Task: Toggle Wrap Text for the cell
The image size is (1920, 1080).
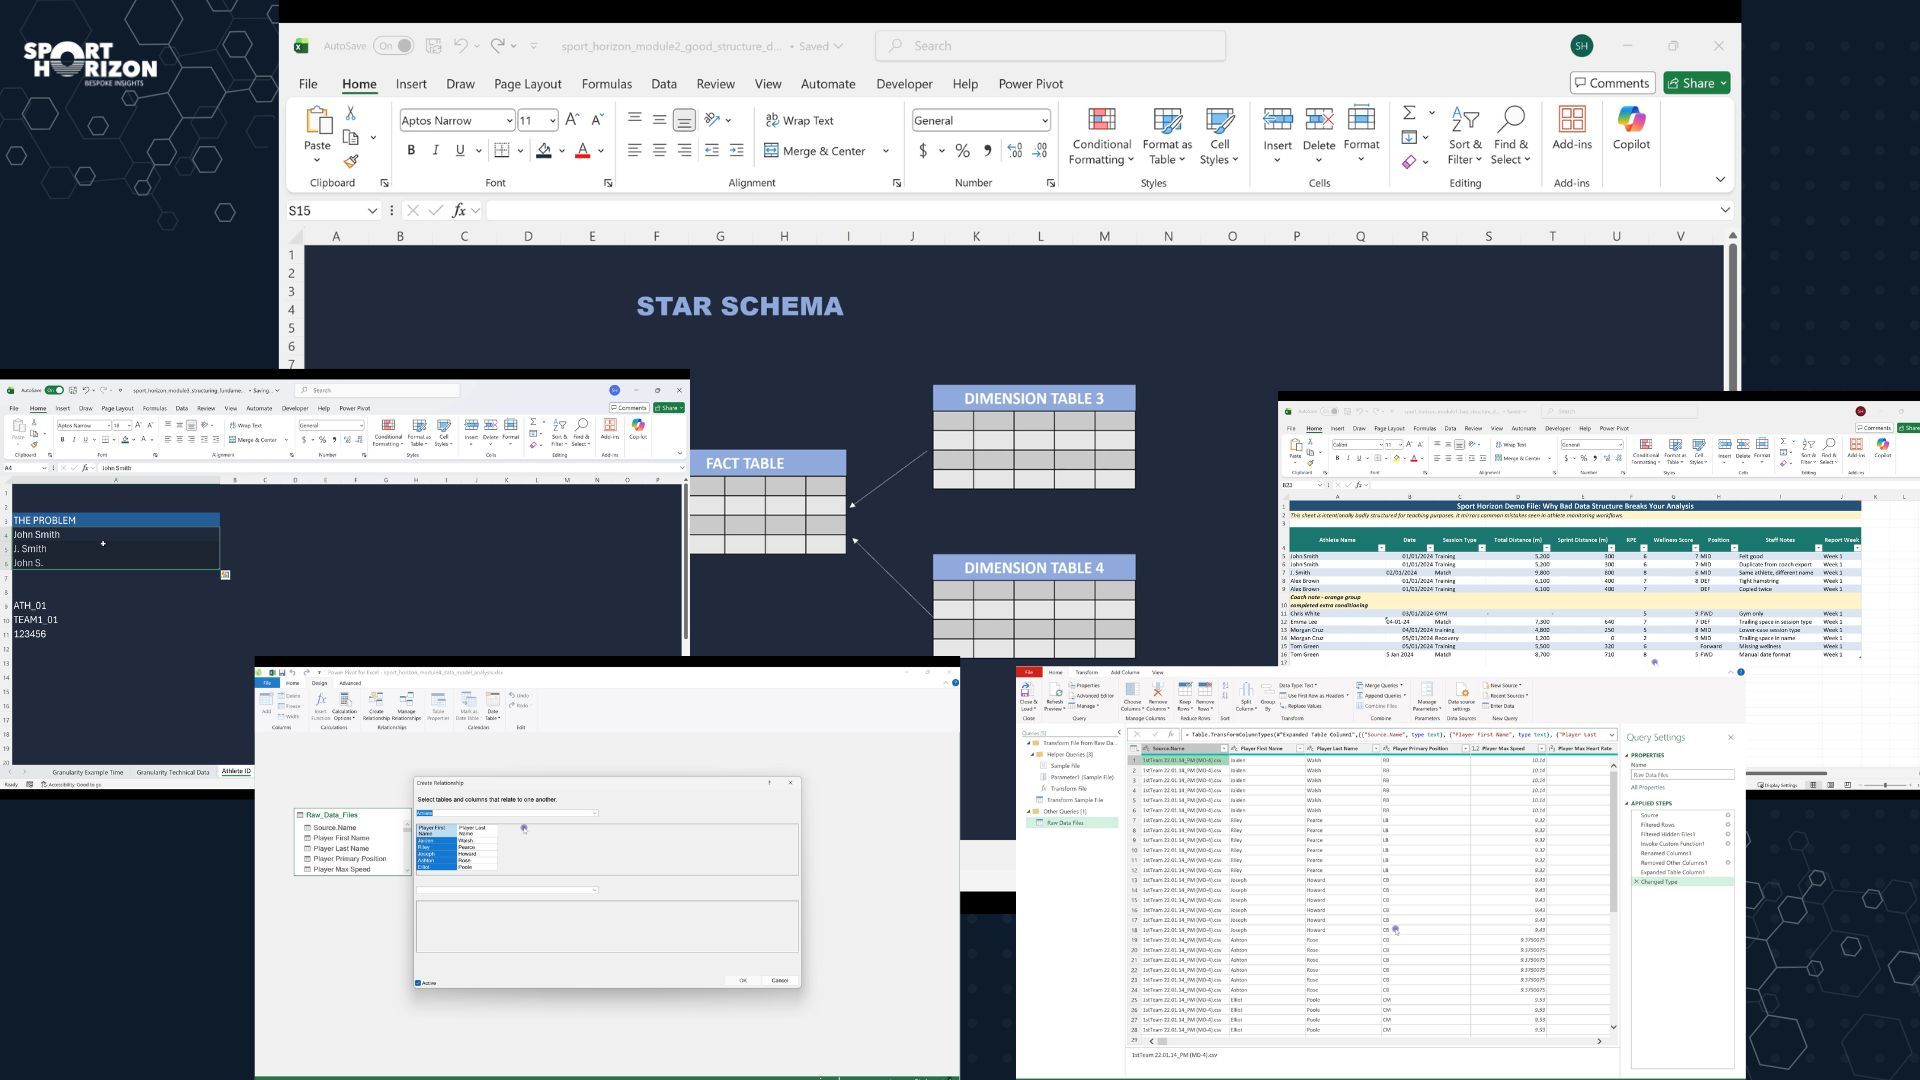Action: [x=798, y=120]
